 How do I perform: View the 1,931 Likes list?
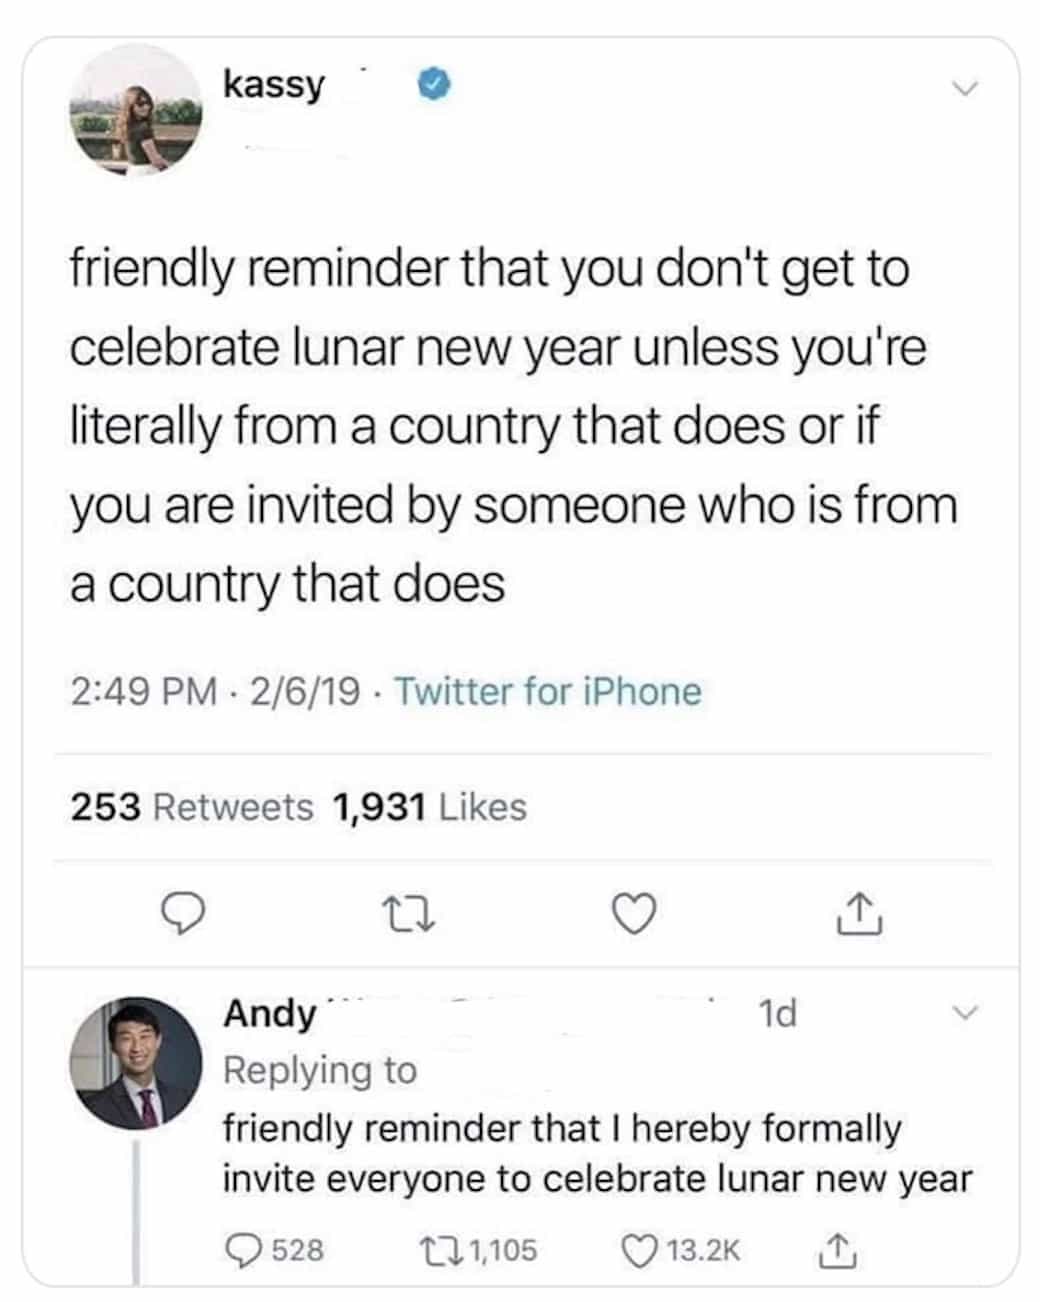click(428, 806)
